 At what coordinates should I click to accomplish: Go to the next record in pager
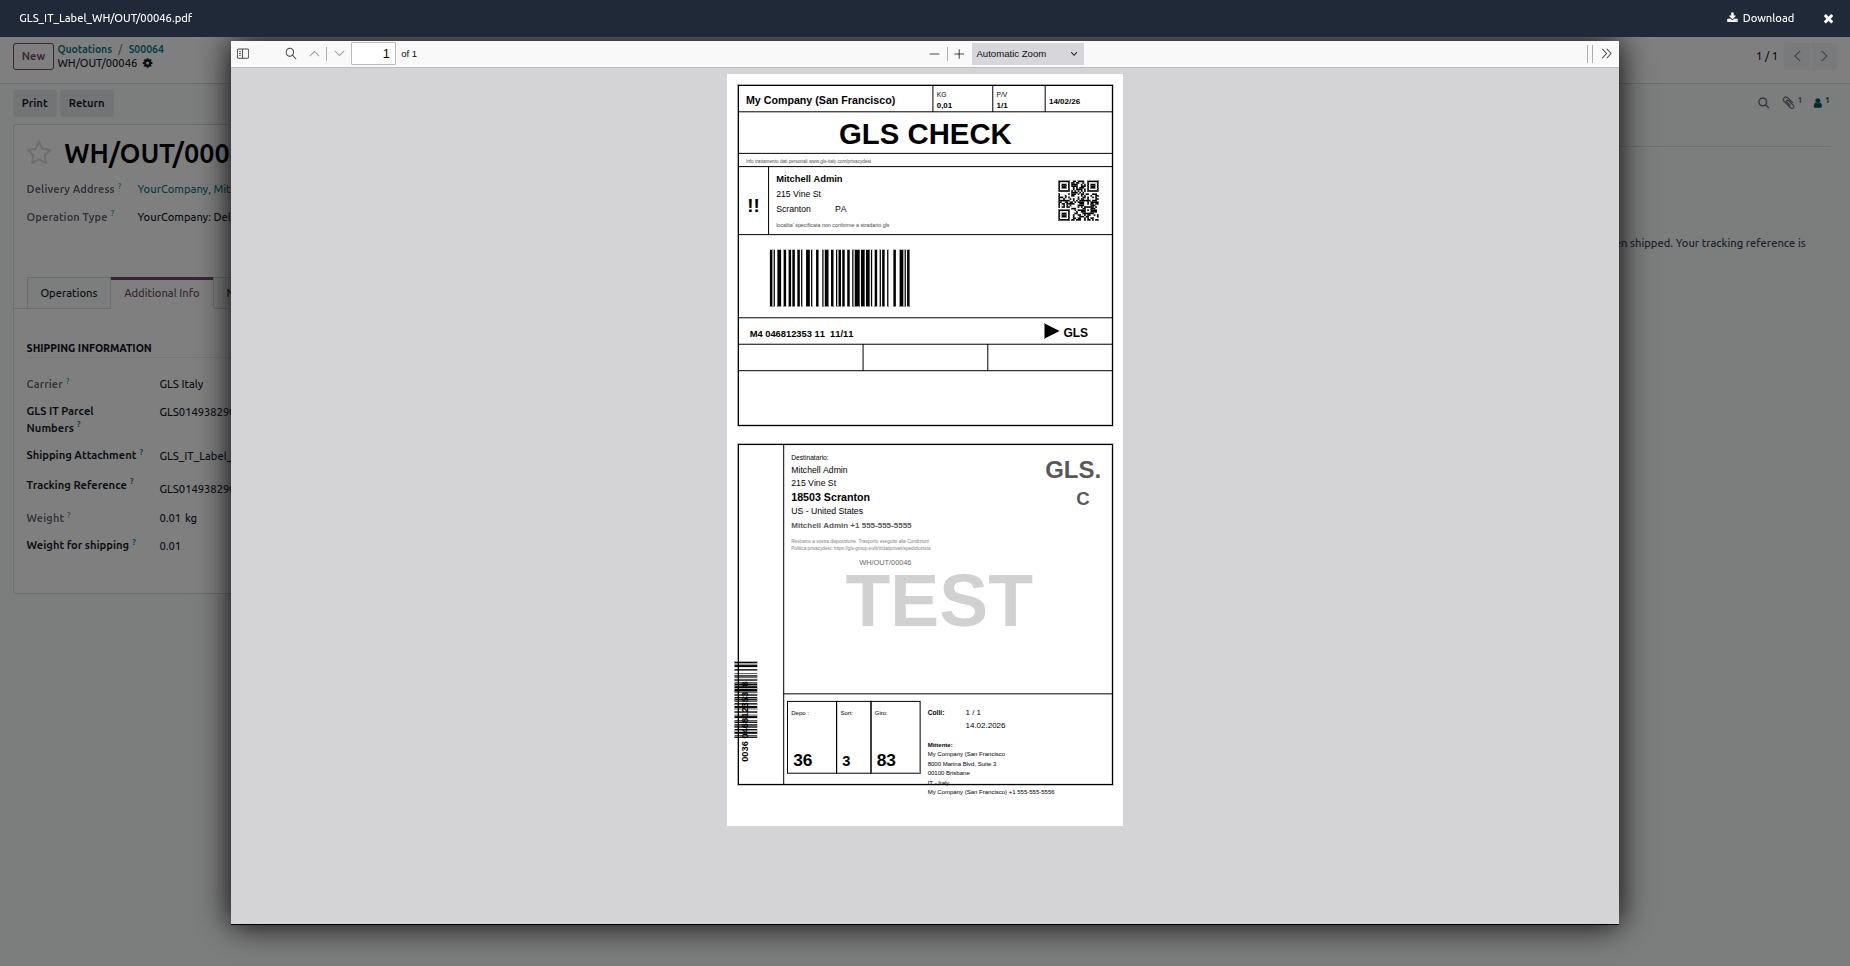tap(1824, 56)
